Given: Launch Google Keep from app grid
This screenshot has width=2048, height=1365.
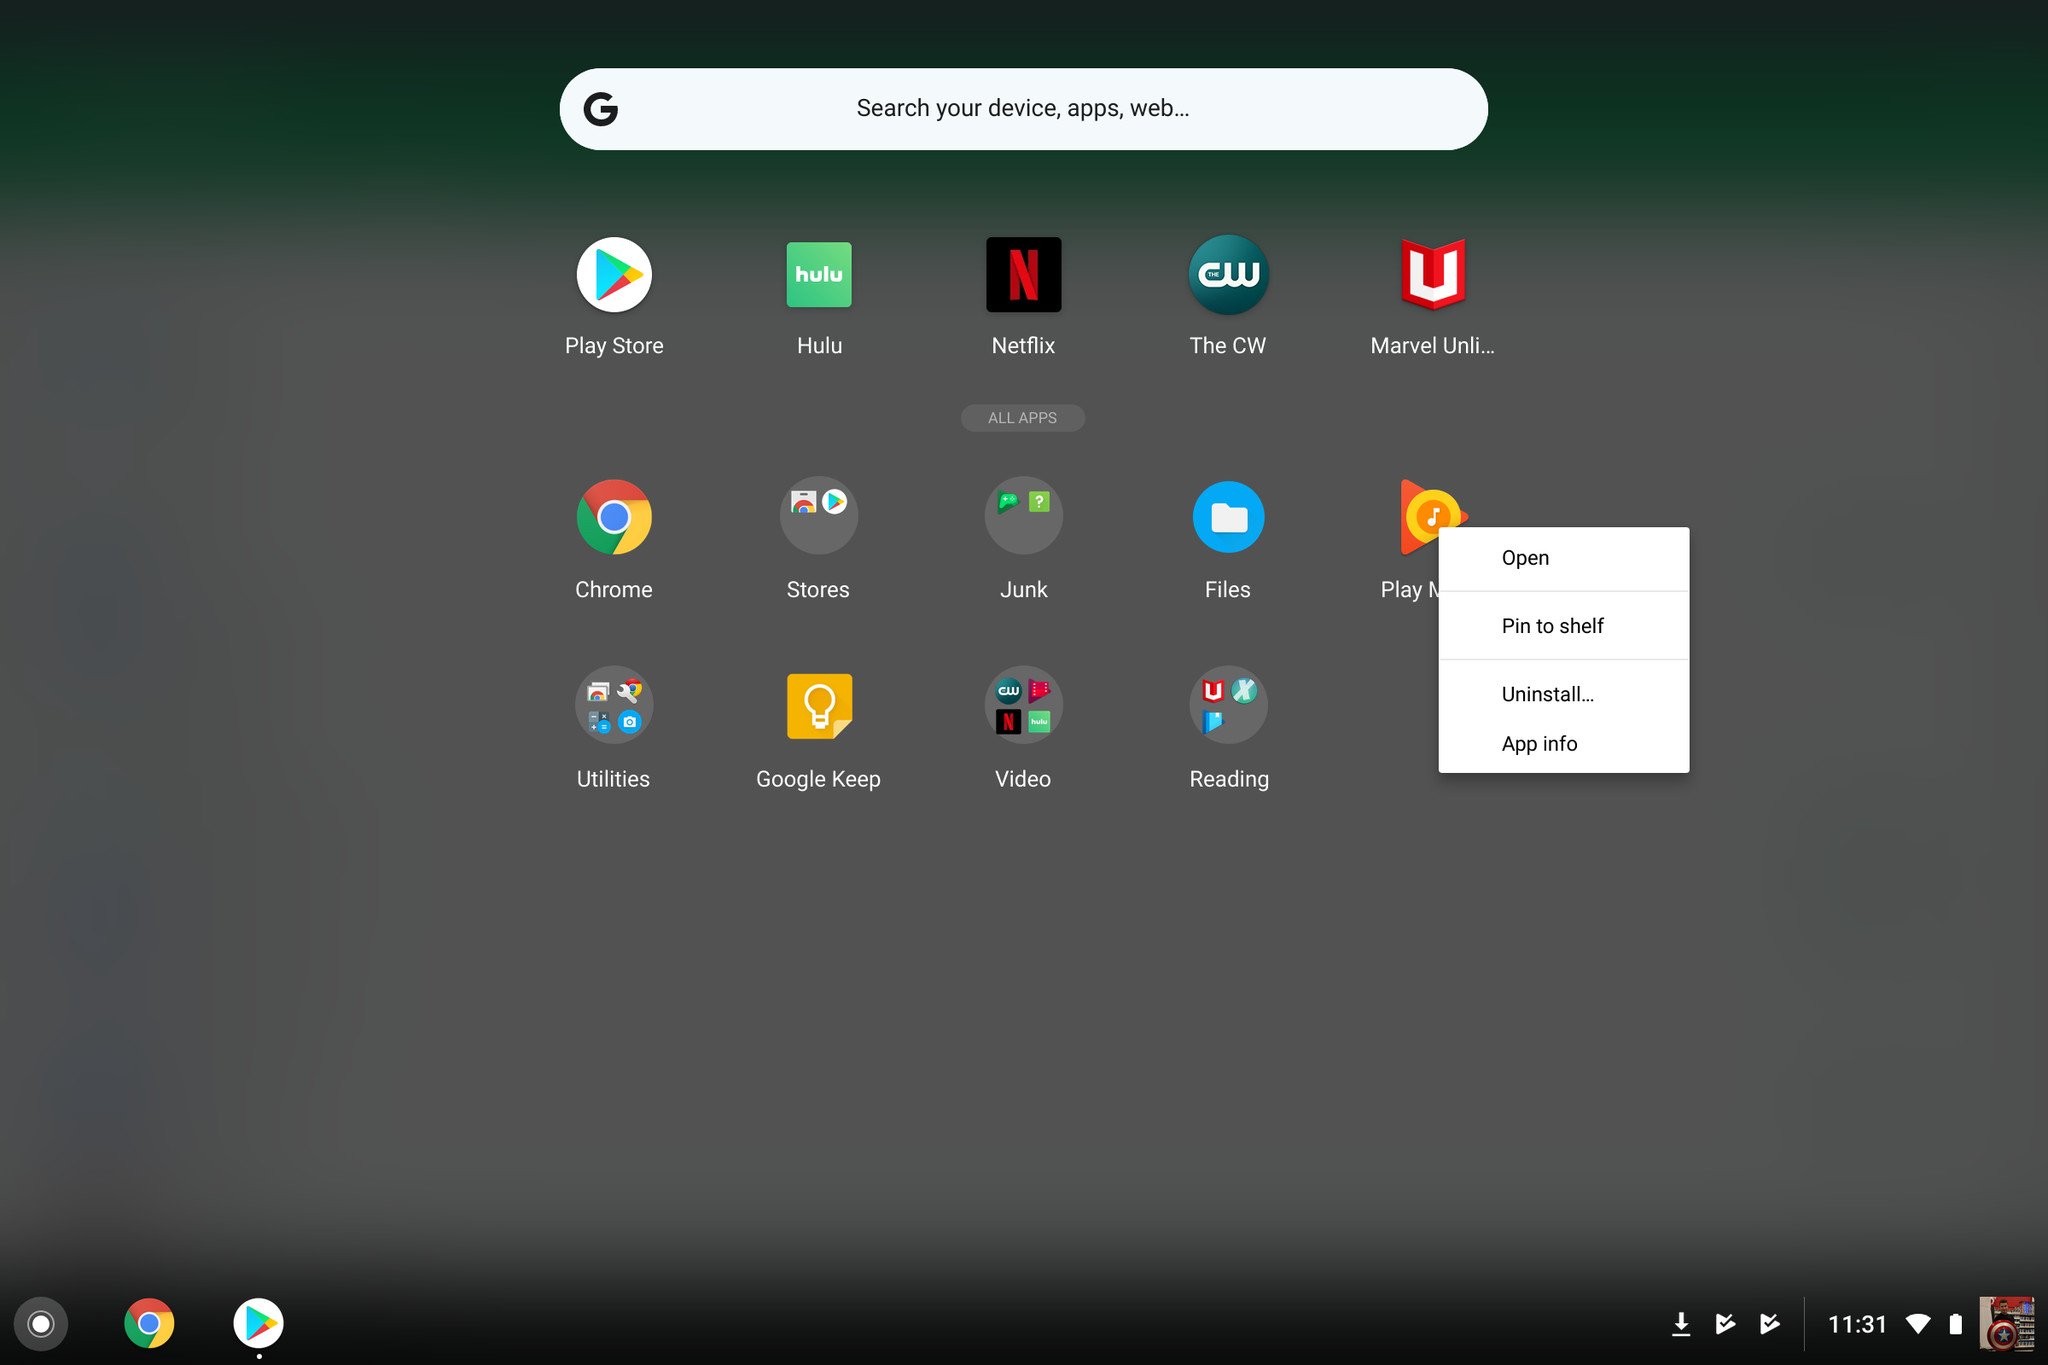Looking at the screenshot, I should (x=819, y=706).
